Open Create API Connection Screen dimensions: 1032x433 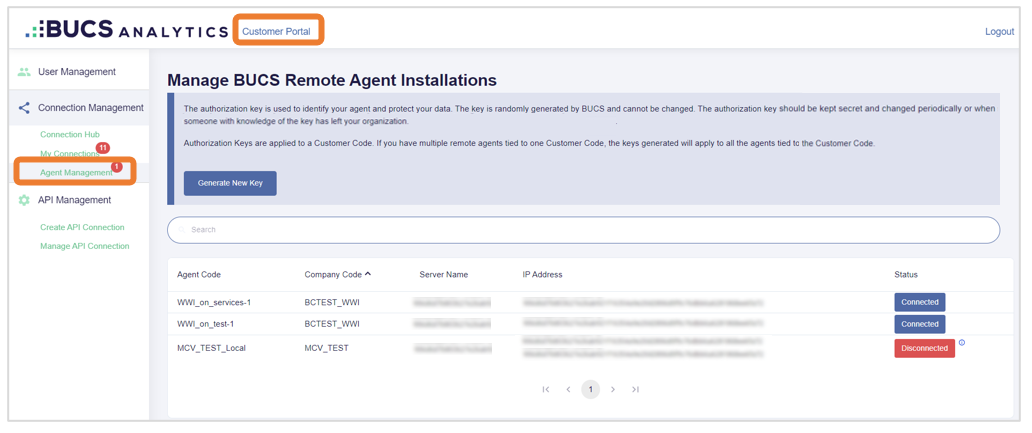point(82,227)
